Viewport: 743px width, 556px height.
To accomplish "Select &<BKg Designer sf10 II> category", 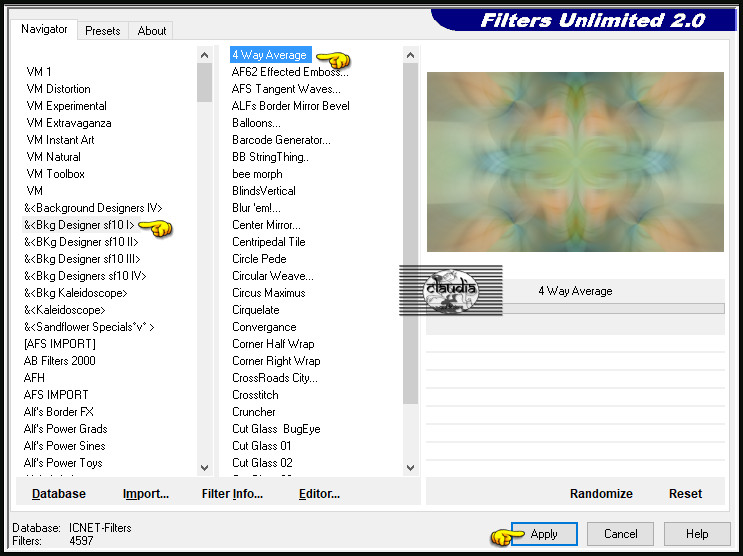I will (x=81, y=242).
